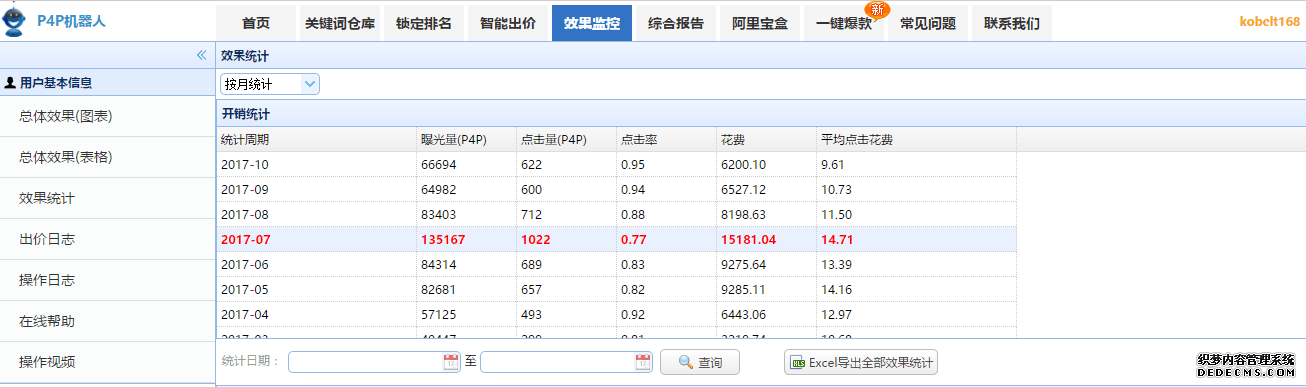Viewport: 1306px width, 387px height.
Task: Switch to 锁定排名 tab
Action: [x=424, y=23]
